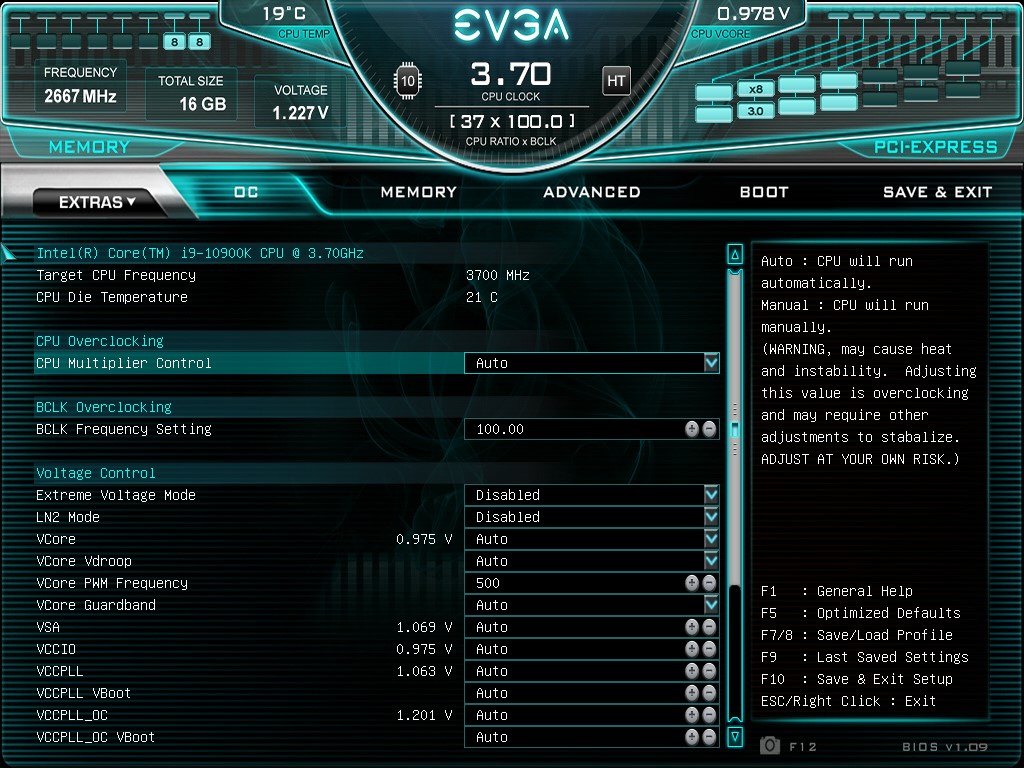
Task: Decrease BCLK Frequency Setting with the minus button
Action: pos(709,429)
